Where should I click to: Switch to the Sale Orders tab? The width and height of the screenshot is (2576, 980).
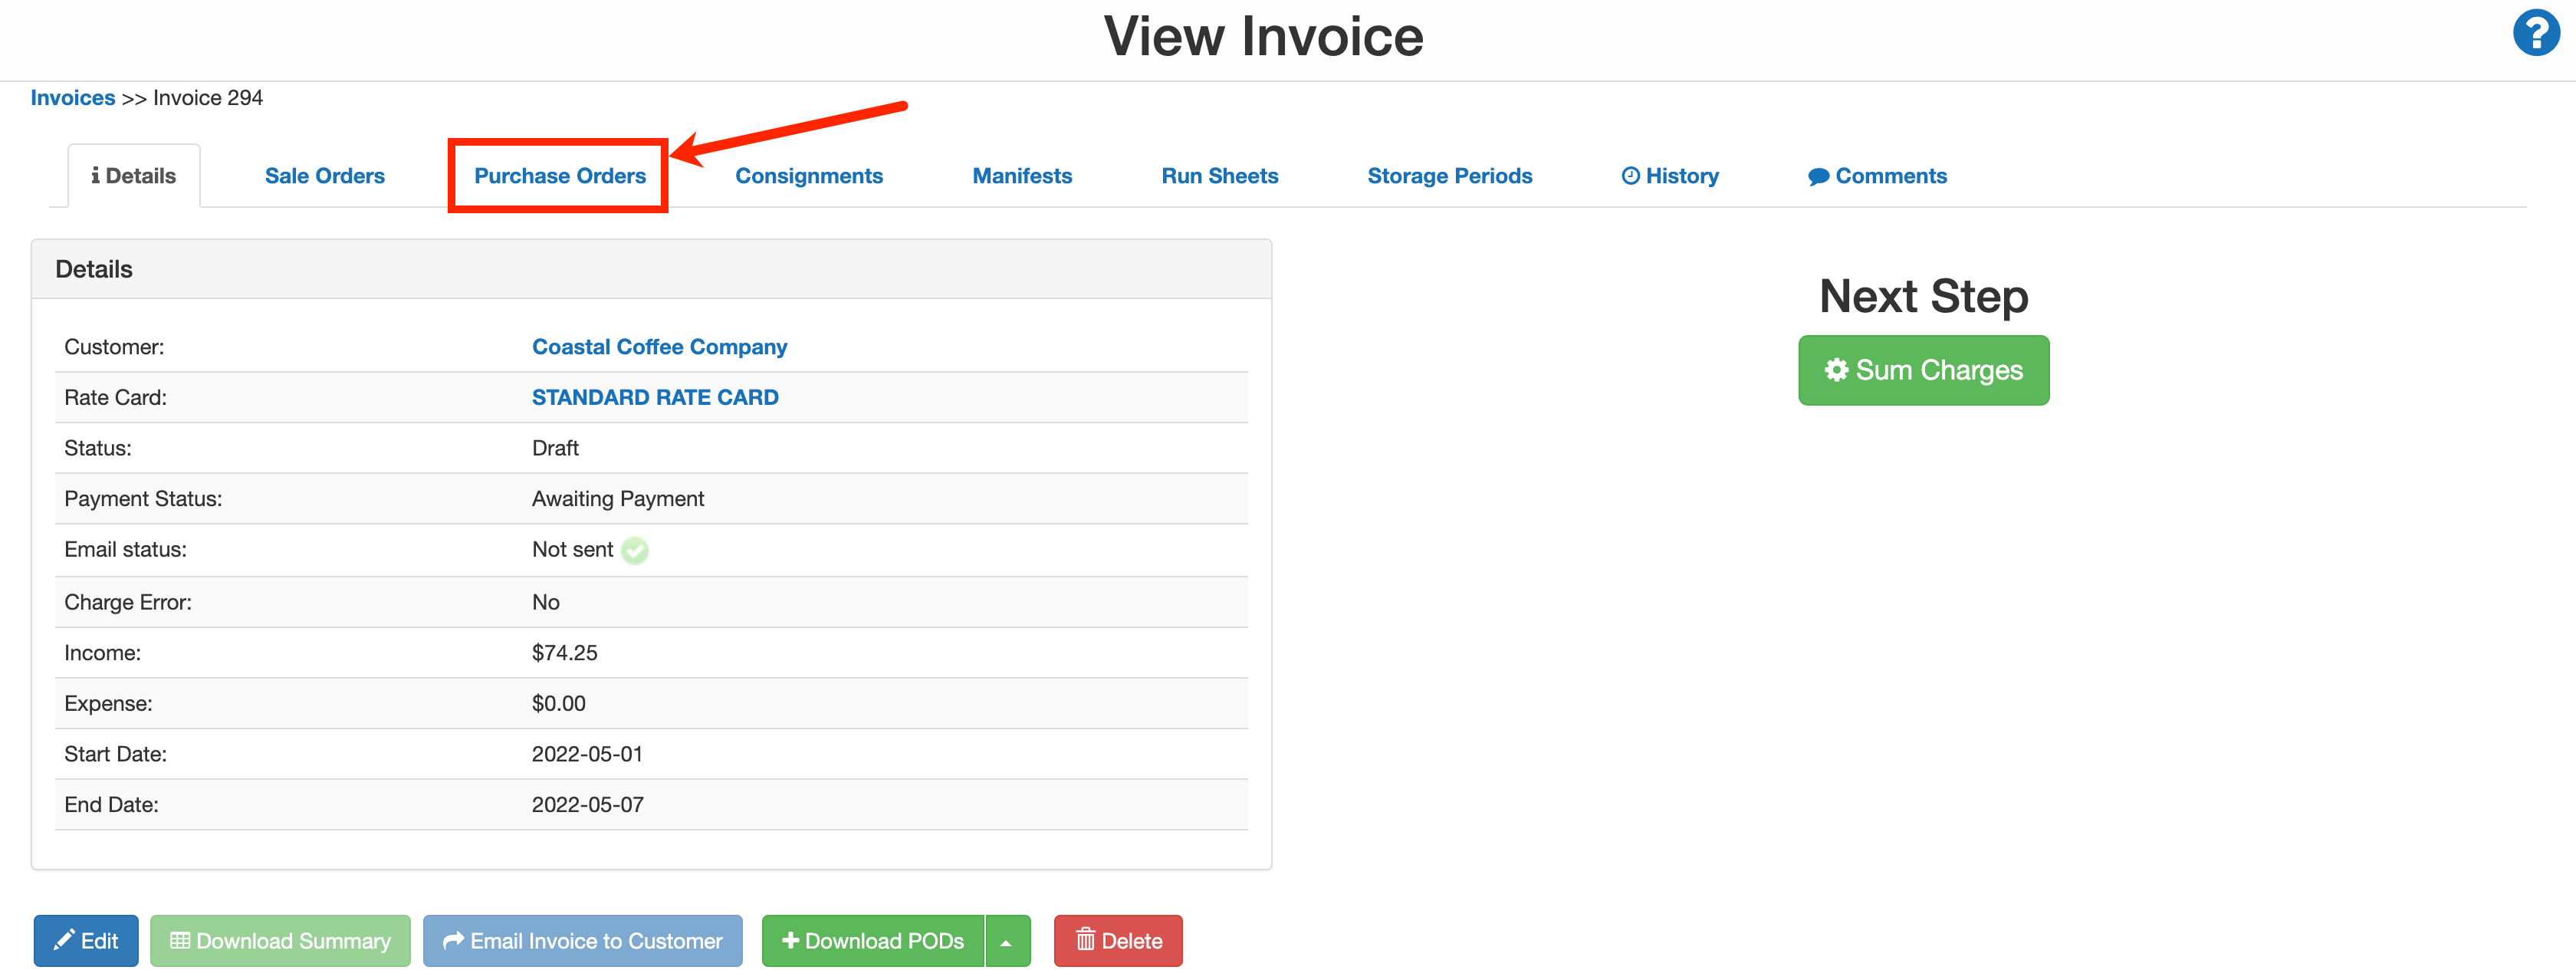(x=324, y=175)
